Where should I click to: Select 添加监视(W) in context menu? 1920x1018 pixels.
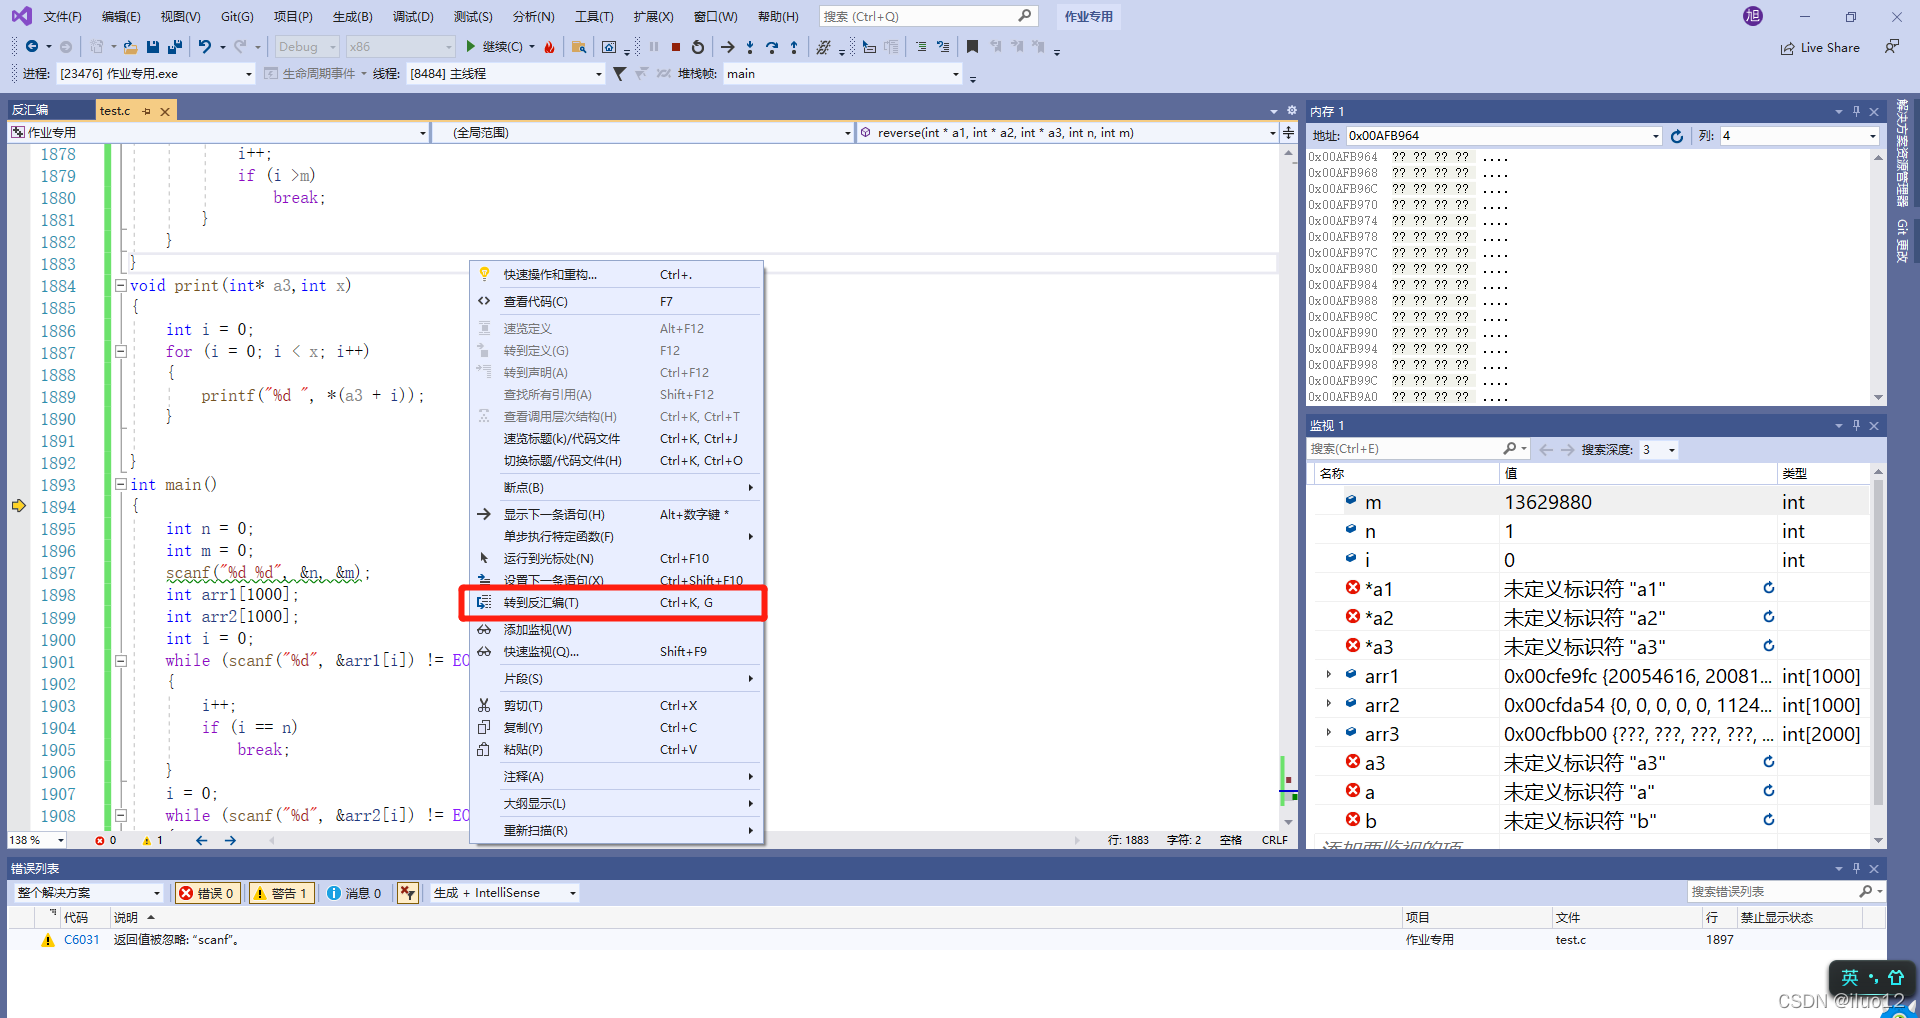[x=614, y=630]
